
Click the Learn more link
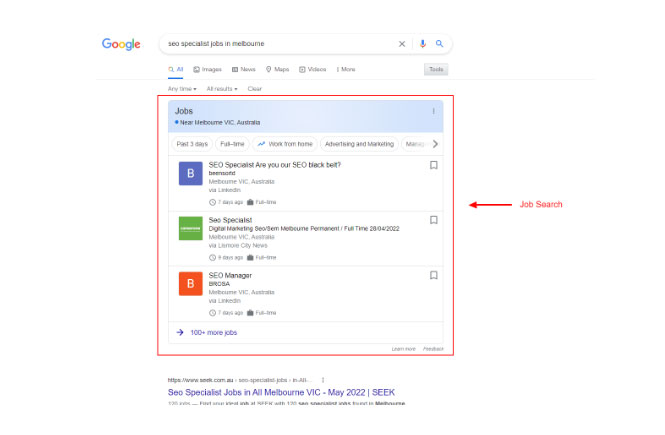403,349
